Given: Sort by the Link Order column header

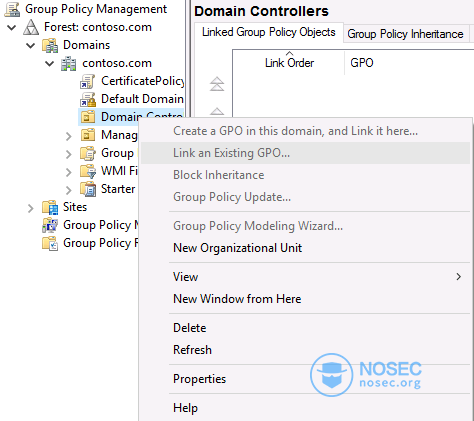Looking at the screenshot, I should pos(289,63).
